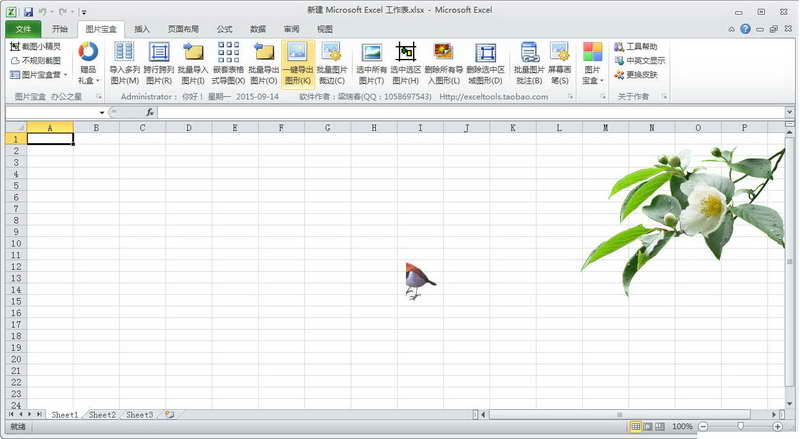Image resolution: width=800 pixels, height=439 pixels.
Task: Click 删除选中区域图形(D) icon
Action: pos(485,64)
